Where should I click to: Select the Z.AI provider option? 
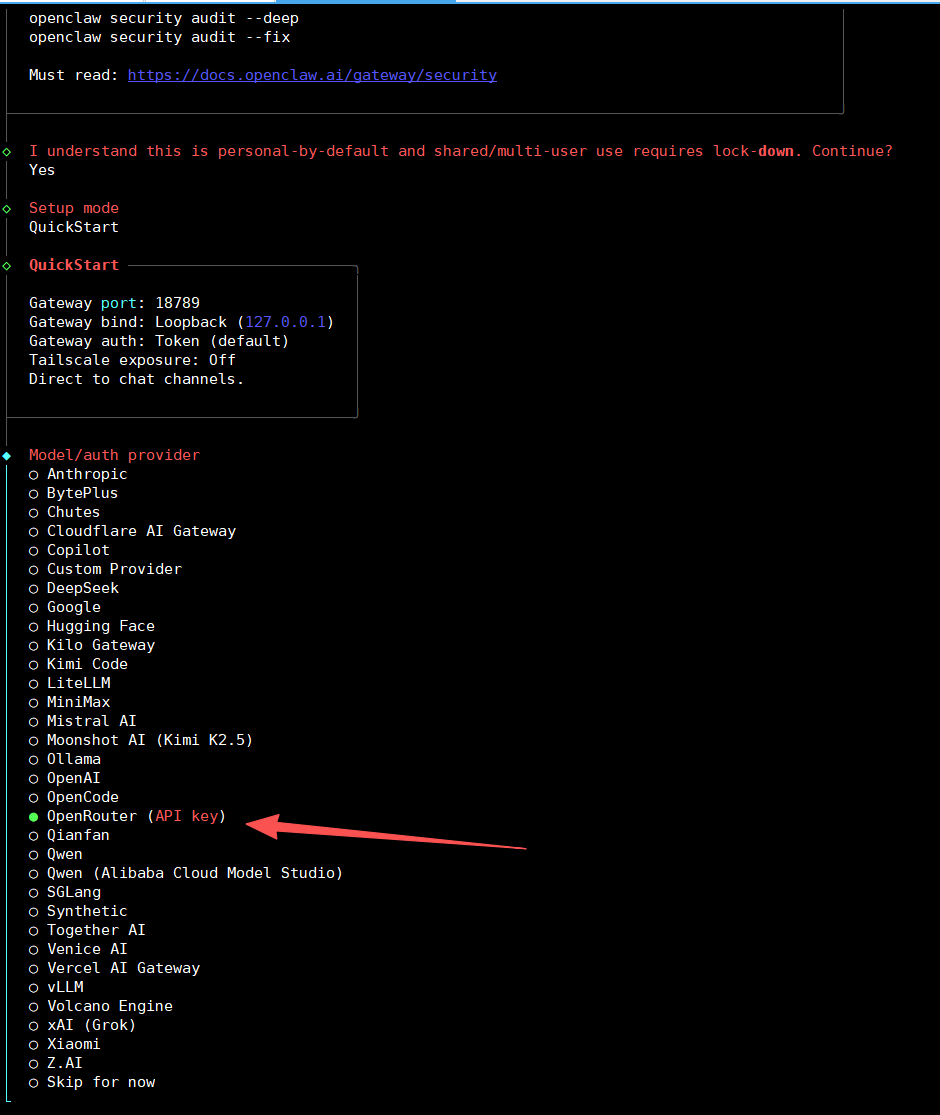55,1063
